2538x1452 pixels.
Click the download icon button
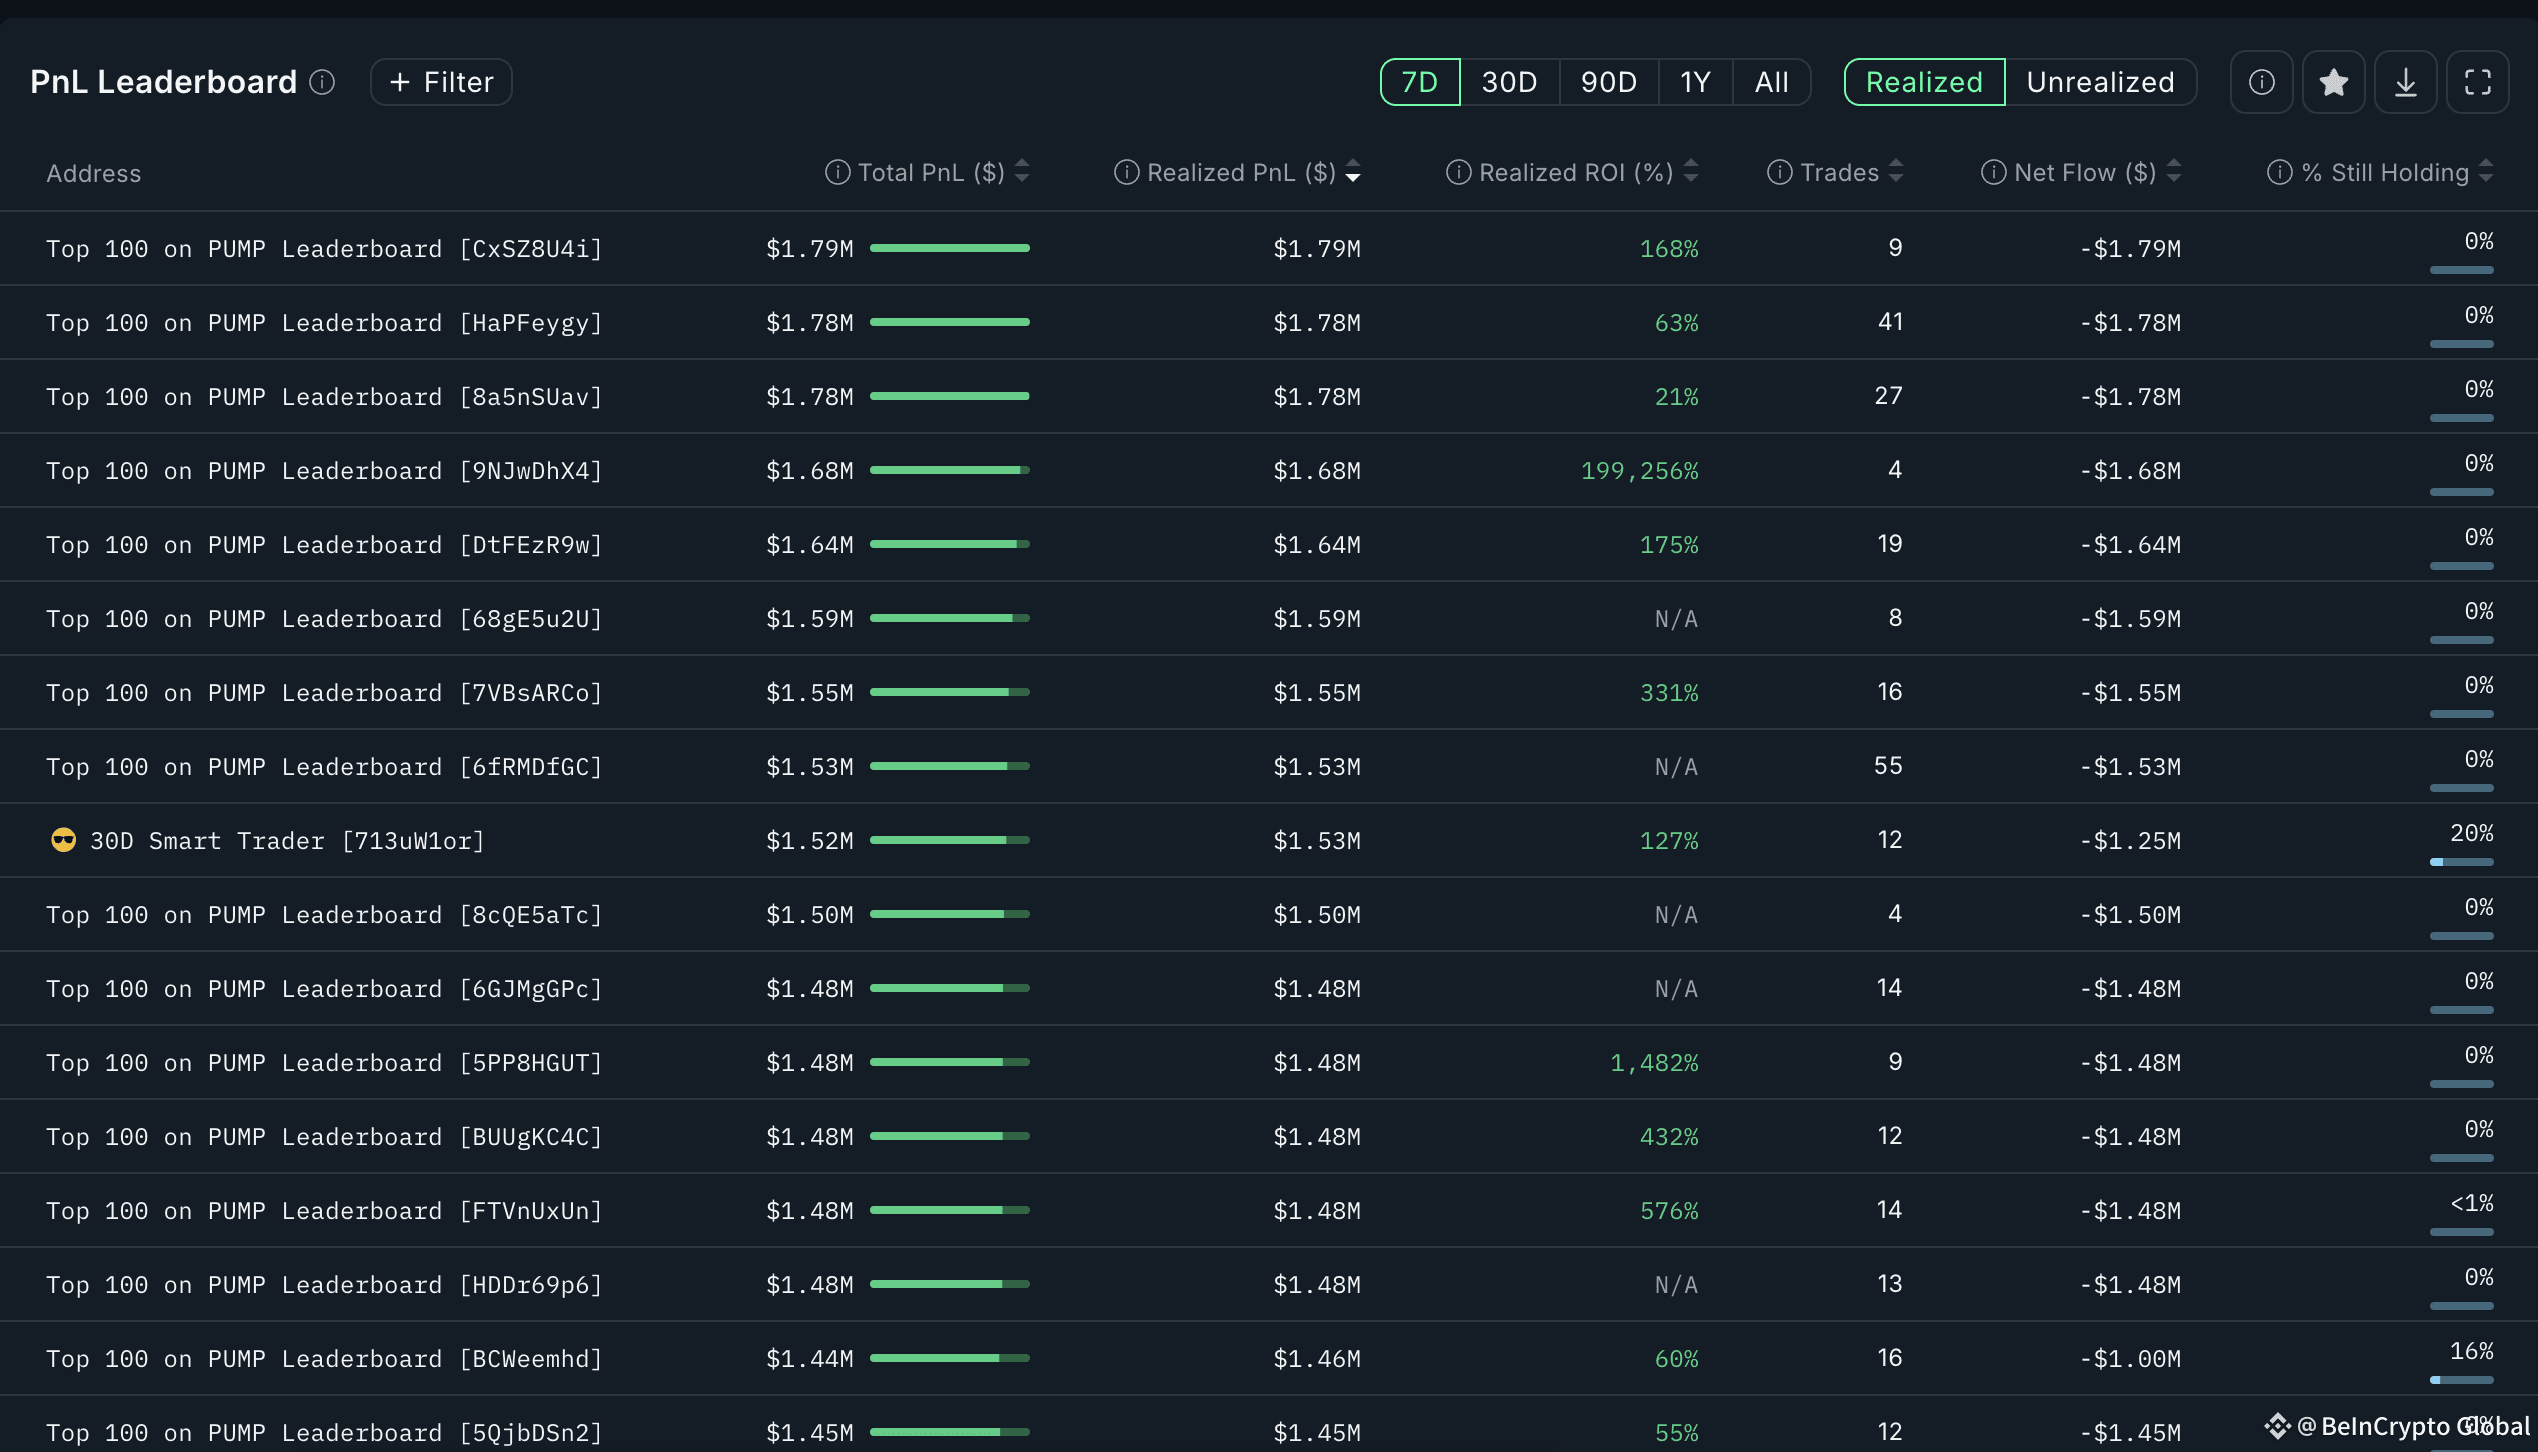tap(2405, 82)
